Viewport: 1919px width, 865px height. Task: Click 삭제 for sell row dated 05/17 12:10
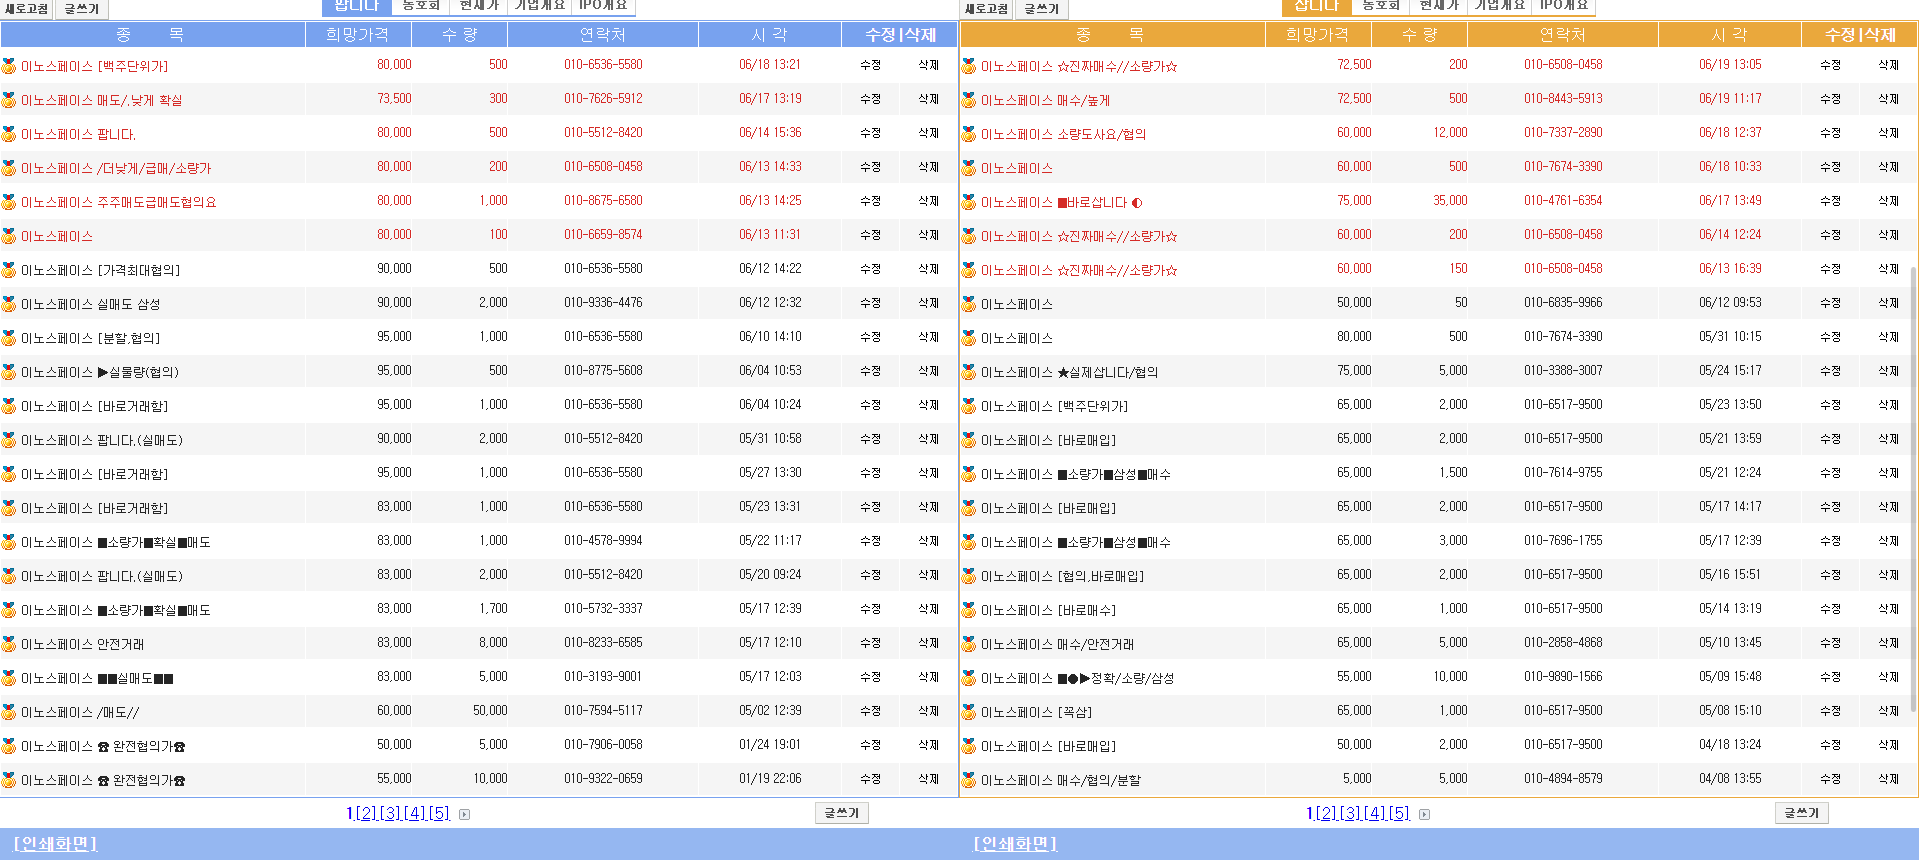click(928, 643)
